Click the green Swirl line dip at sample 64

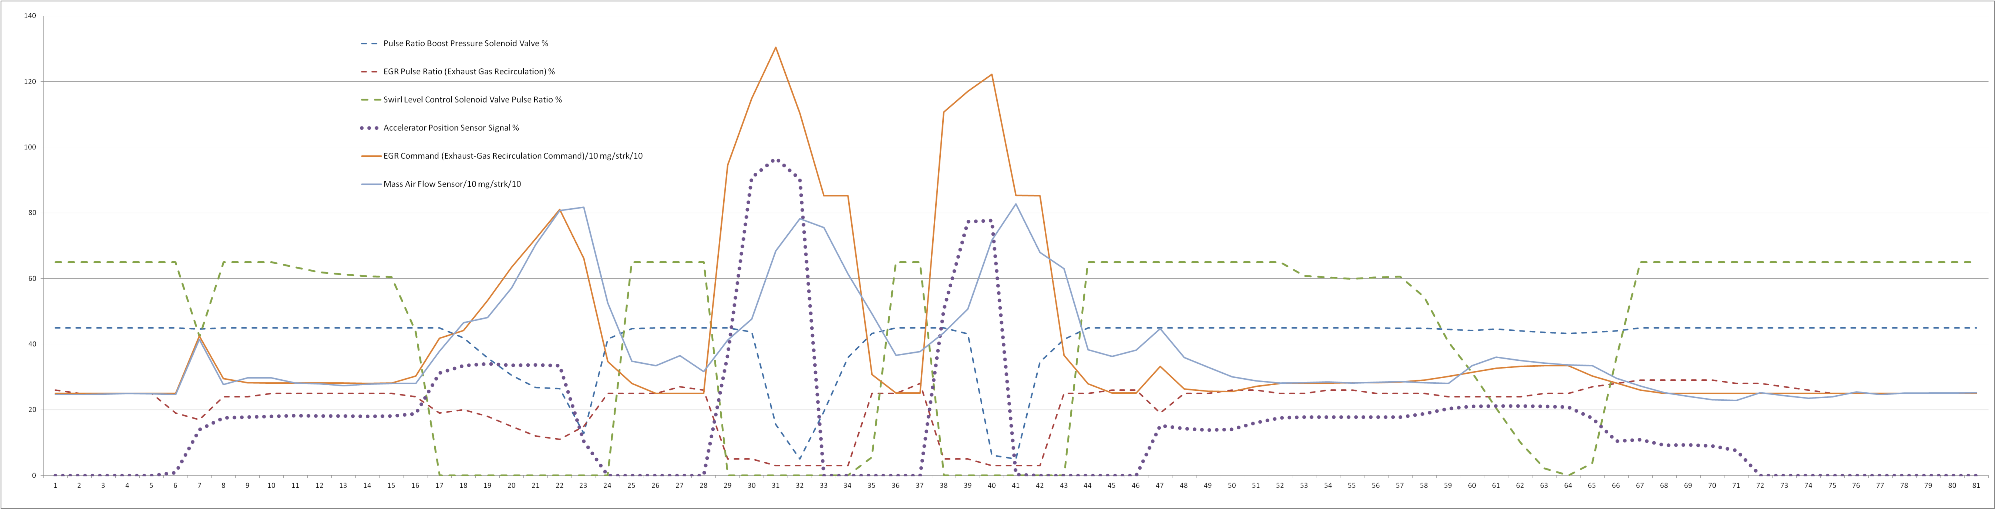coord(1568,475)
